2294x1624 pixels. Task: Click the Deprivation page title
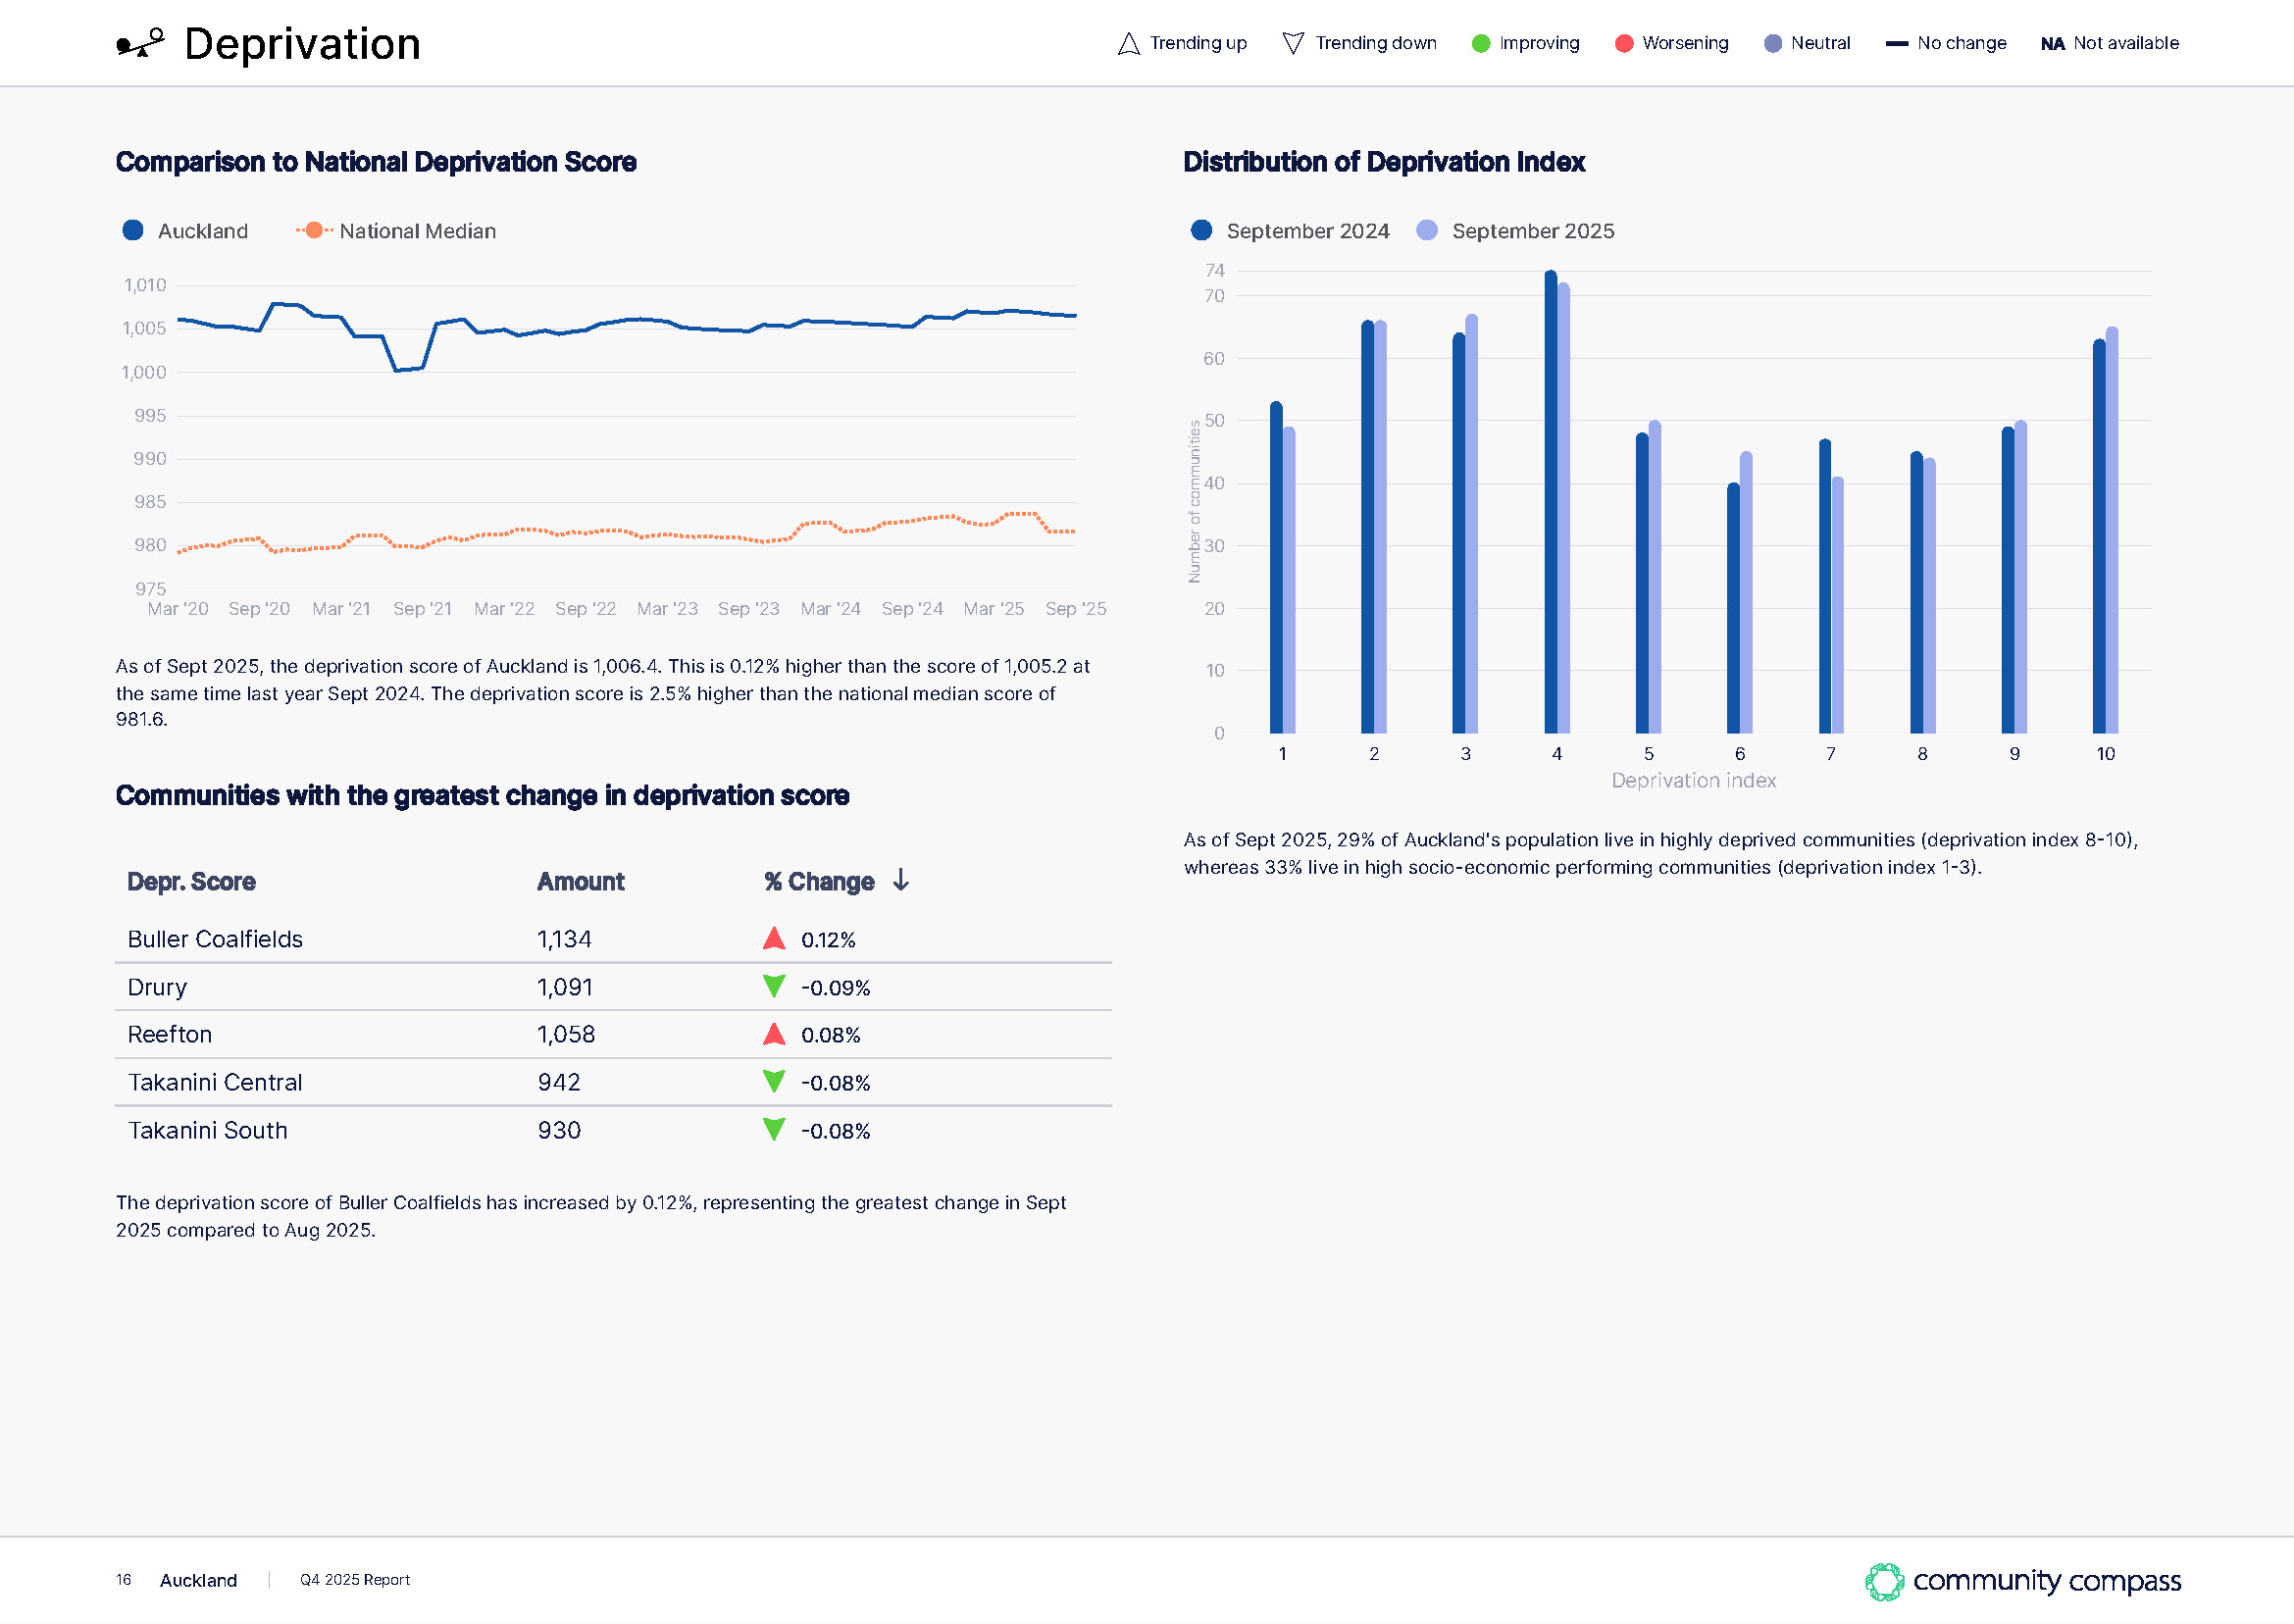302,44
